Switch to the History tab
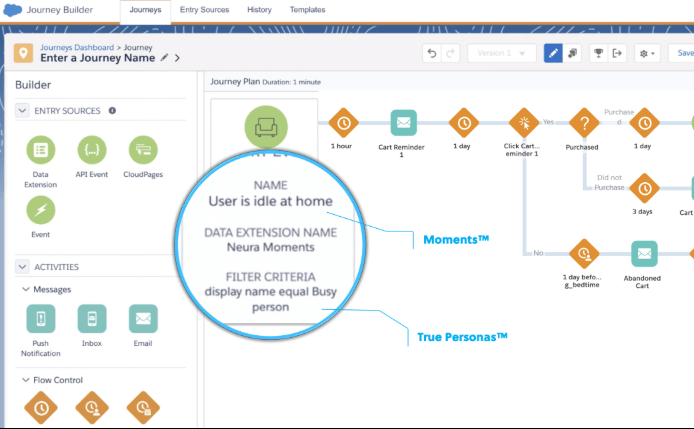 [x=259, y=10]
